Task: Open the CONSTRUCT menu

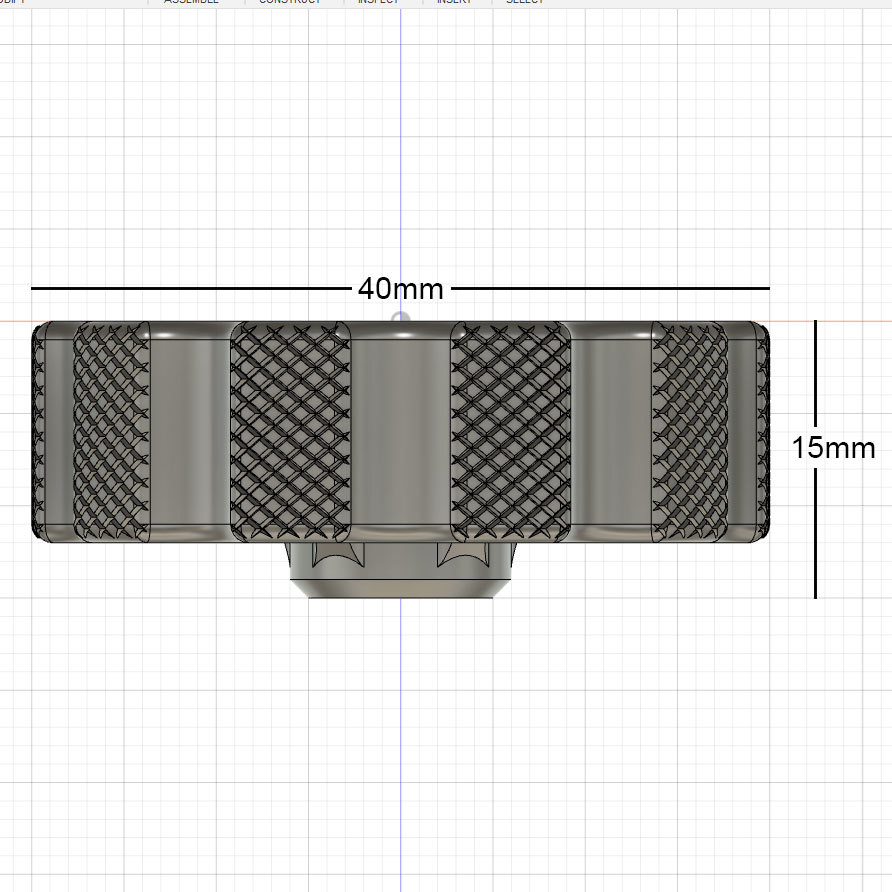Action: tap(290, 2)
